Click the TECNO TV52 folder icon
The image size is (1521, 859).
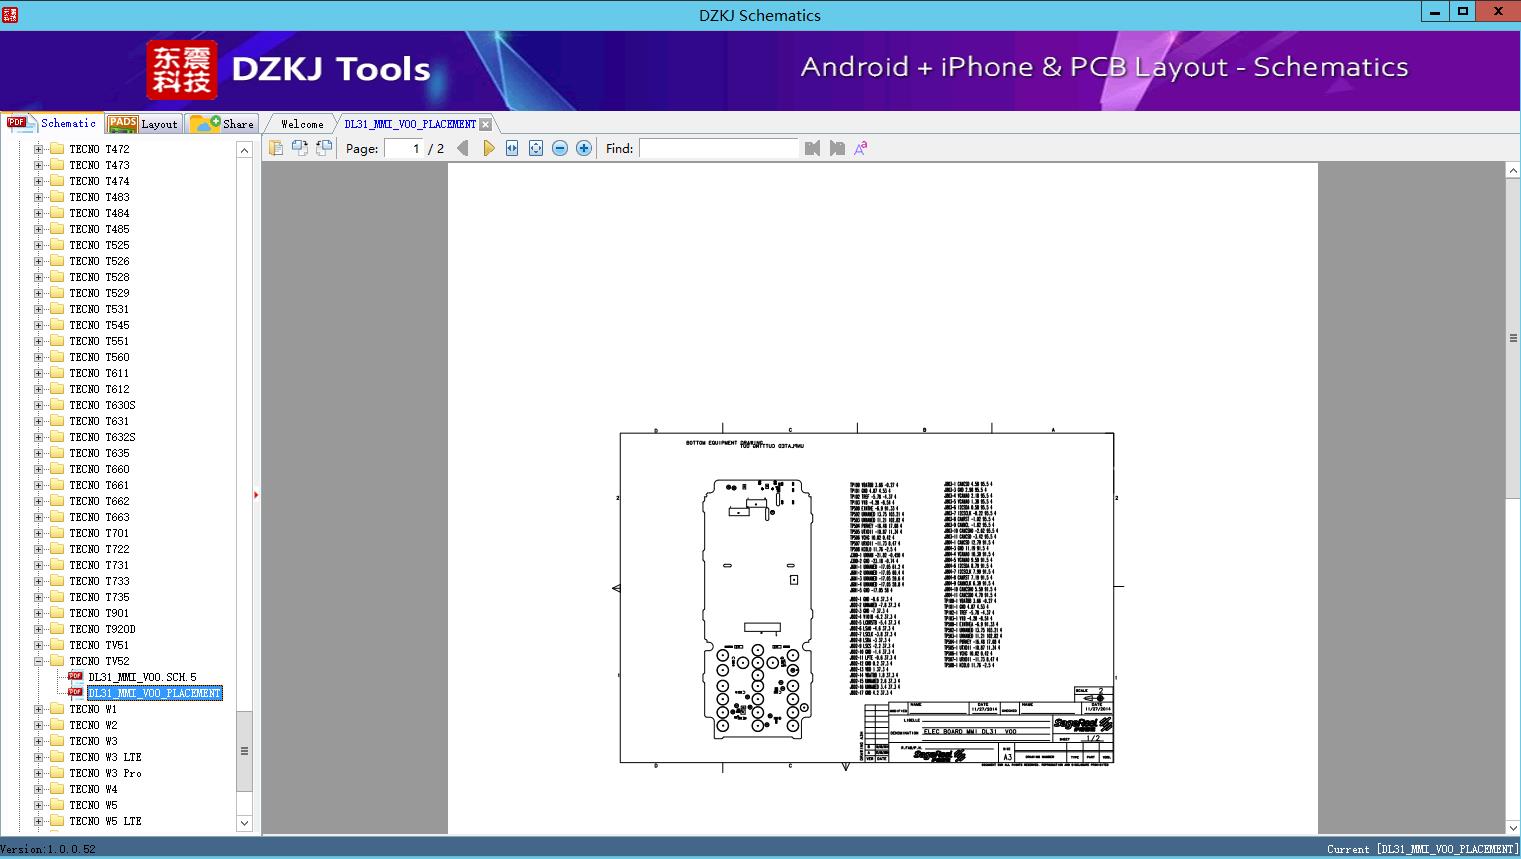click(x=57, y=661)
